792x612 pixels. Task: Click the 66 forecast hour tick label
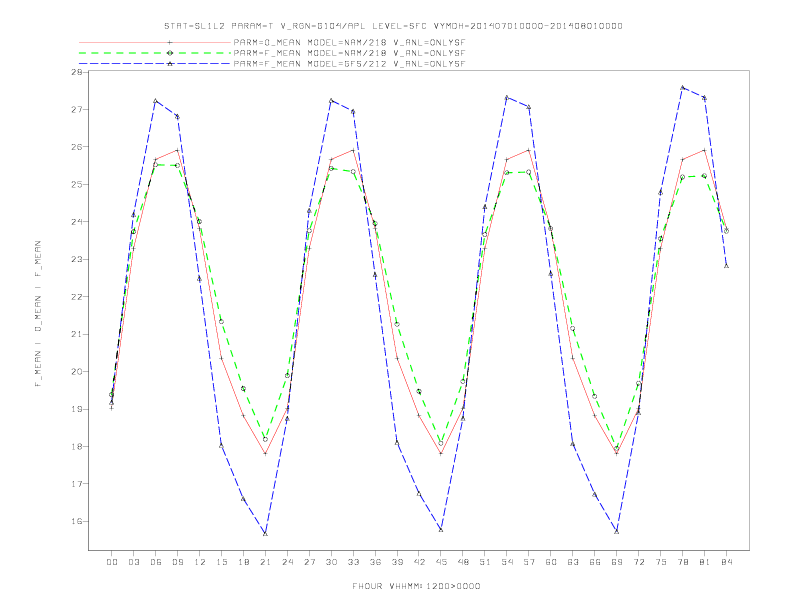[595, 562]
